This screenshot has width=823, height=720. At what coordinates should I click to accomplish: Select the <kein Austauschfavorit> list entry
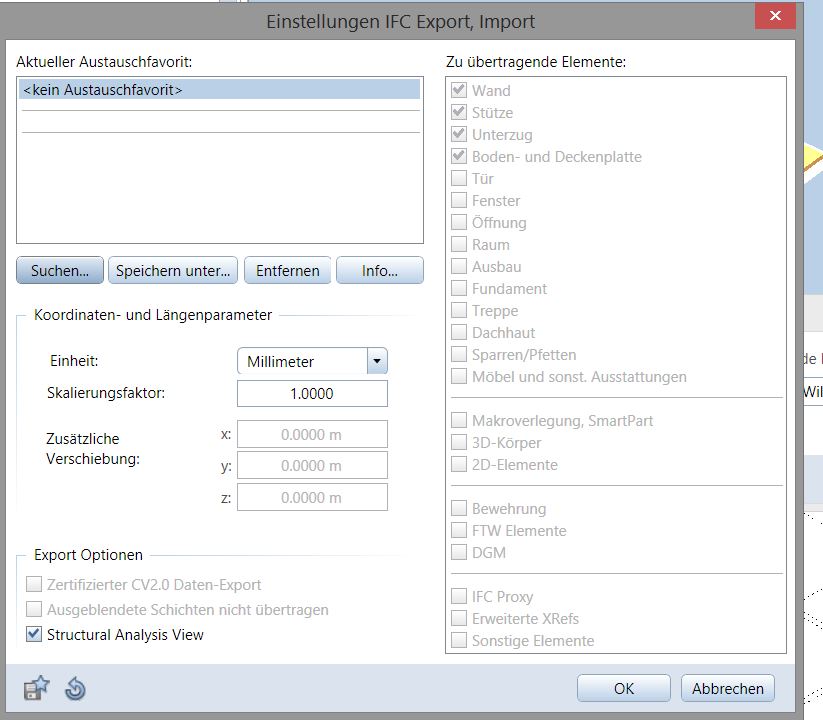click(218, 90)
